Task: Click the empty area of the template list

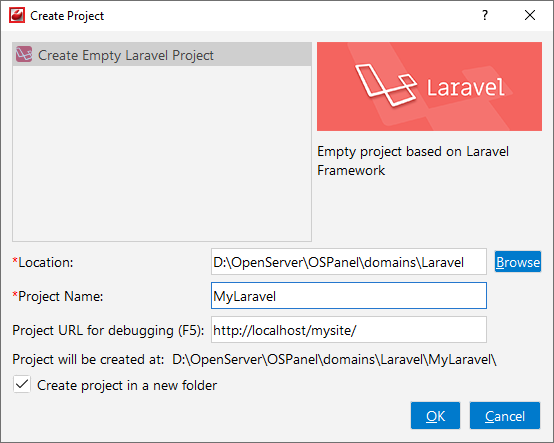Action: 162,154
